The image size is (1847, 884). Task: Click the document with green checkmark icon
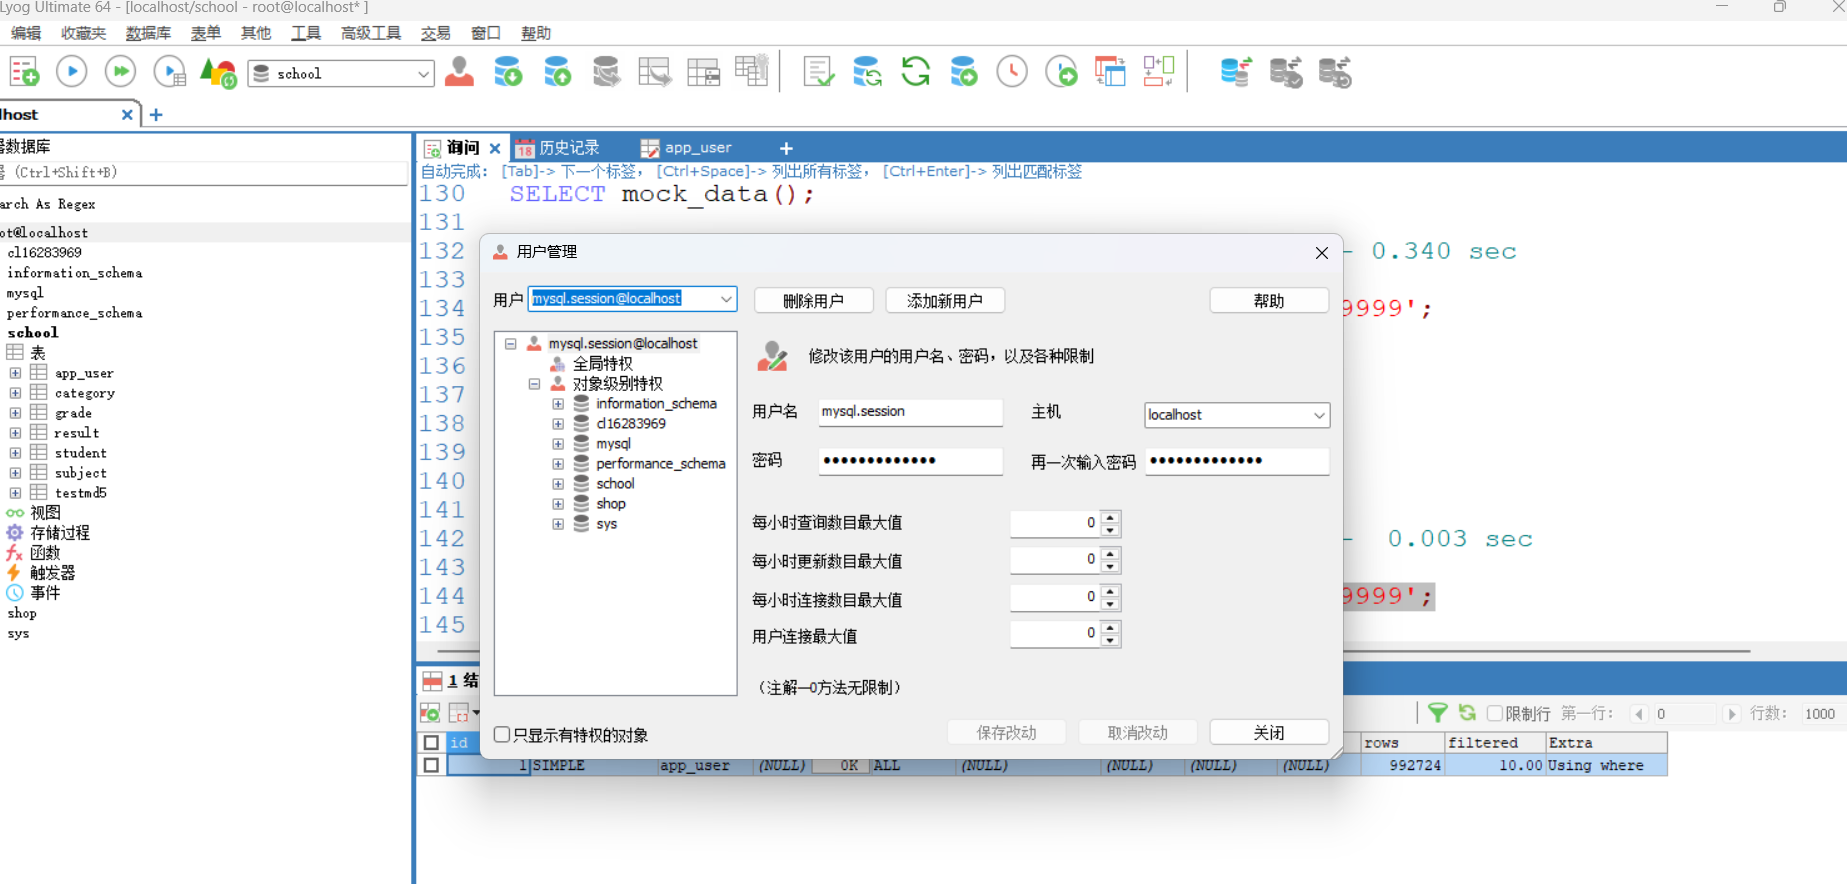[x=818, y=72]
